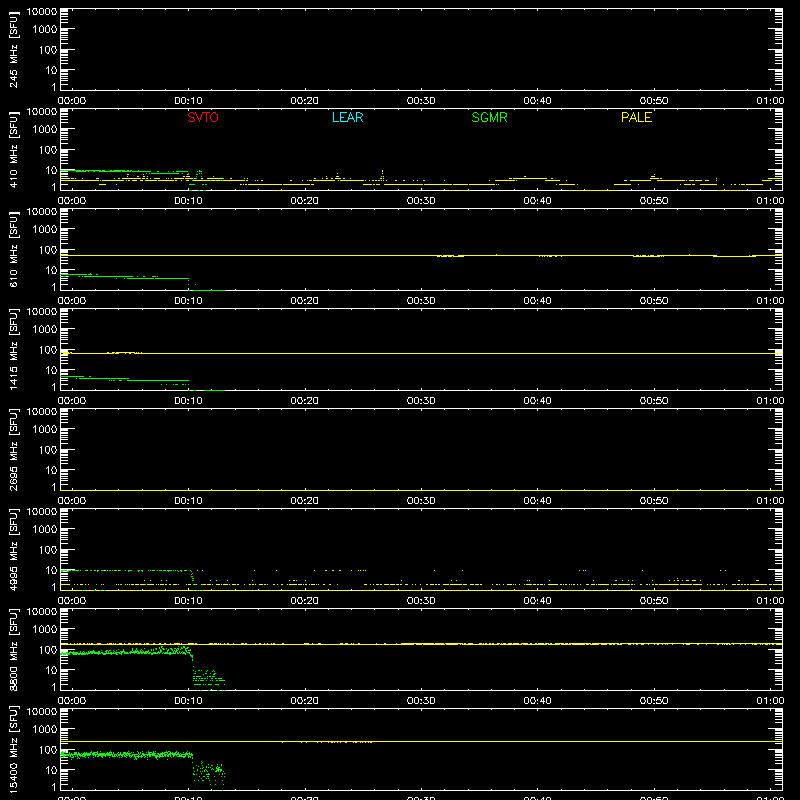Click the green SGMR station legend label
The height and width of the screenshot is (800, 800).
[489, 117]
